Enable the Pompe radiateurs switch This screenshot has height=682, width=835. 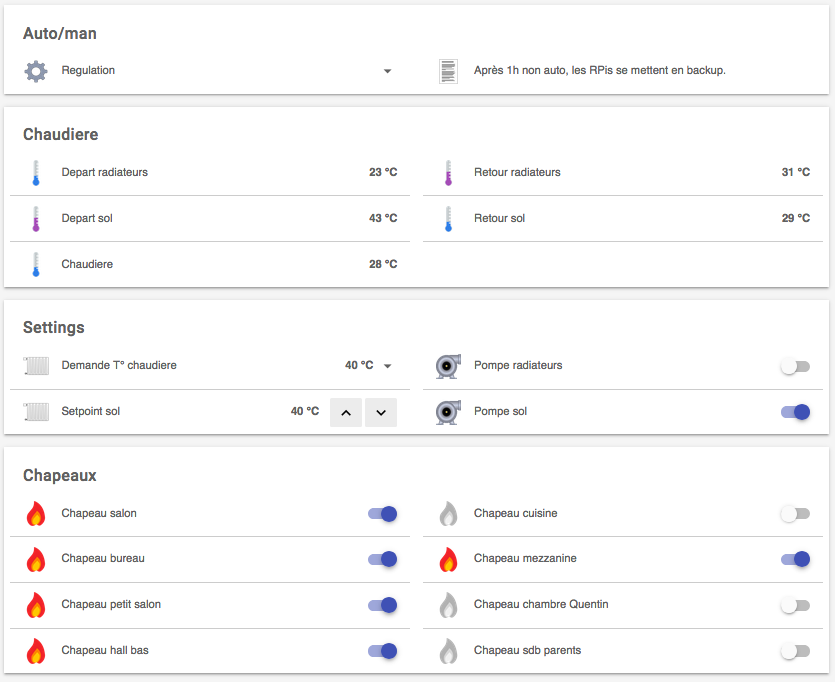795,366
